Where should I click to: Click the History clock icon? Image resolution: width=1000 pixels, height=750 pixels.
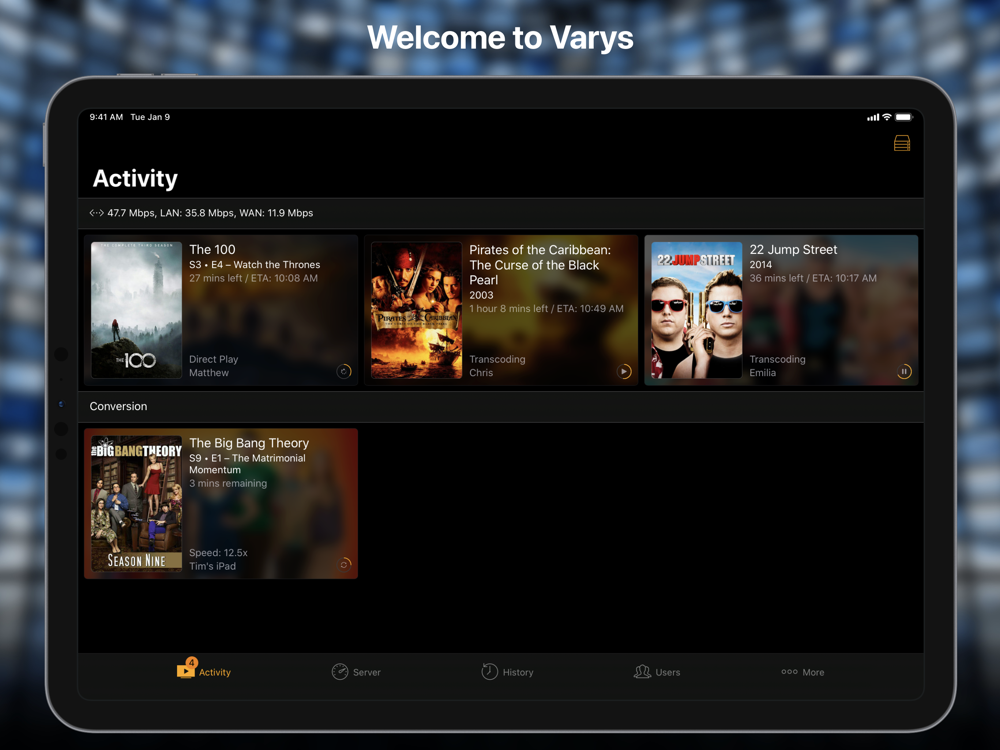click(489, 672)
